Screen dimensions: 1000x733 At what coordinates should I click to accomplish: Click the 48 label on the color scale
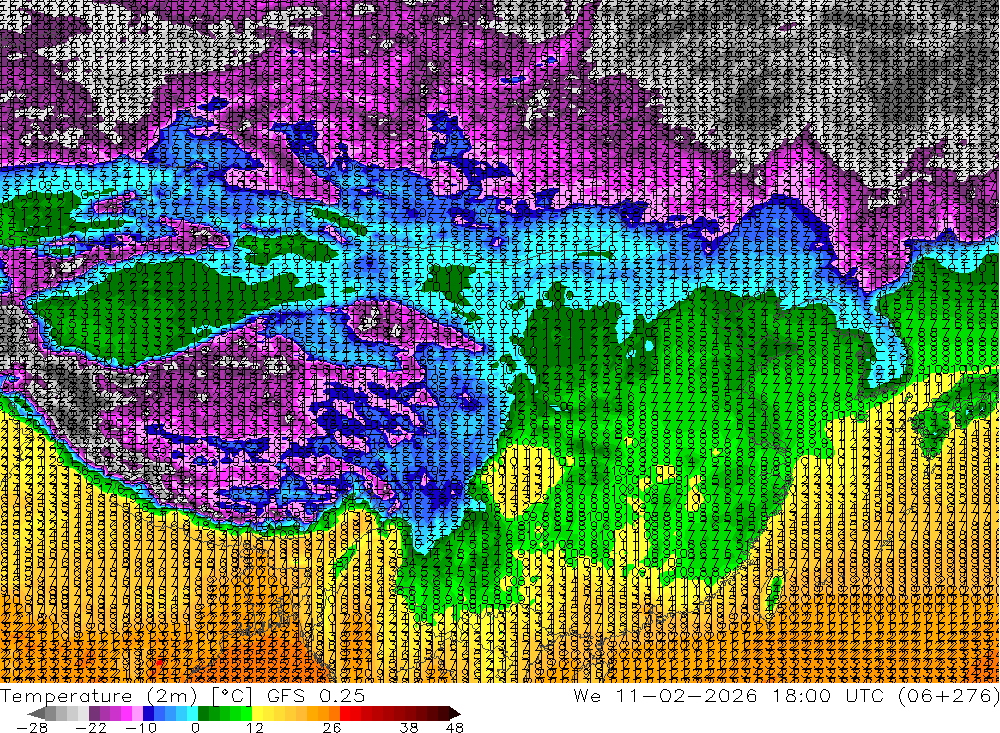click(455, 727)
